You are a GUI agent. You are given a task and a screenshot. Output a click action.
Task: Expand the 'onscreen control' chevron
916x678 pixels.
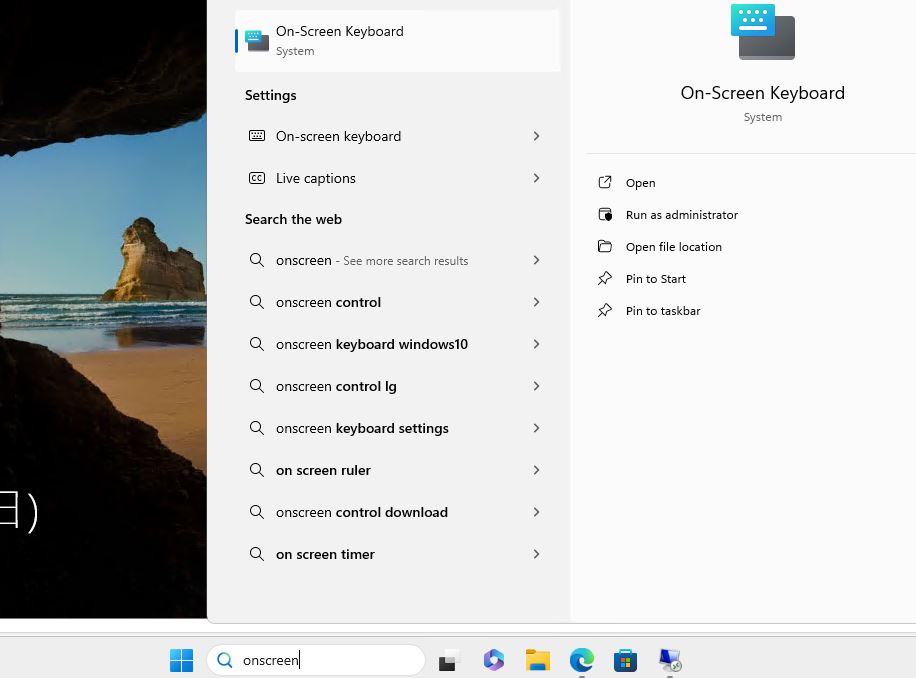536,302
